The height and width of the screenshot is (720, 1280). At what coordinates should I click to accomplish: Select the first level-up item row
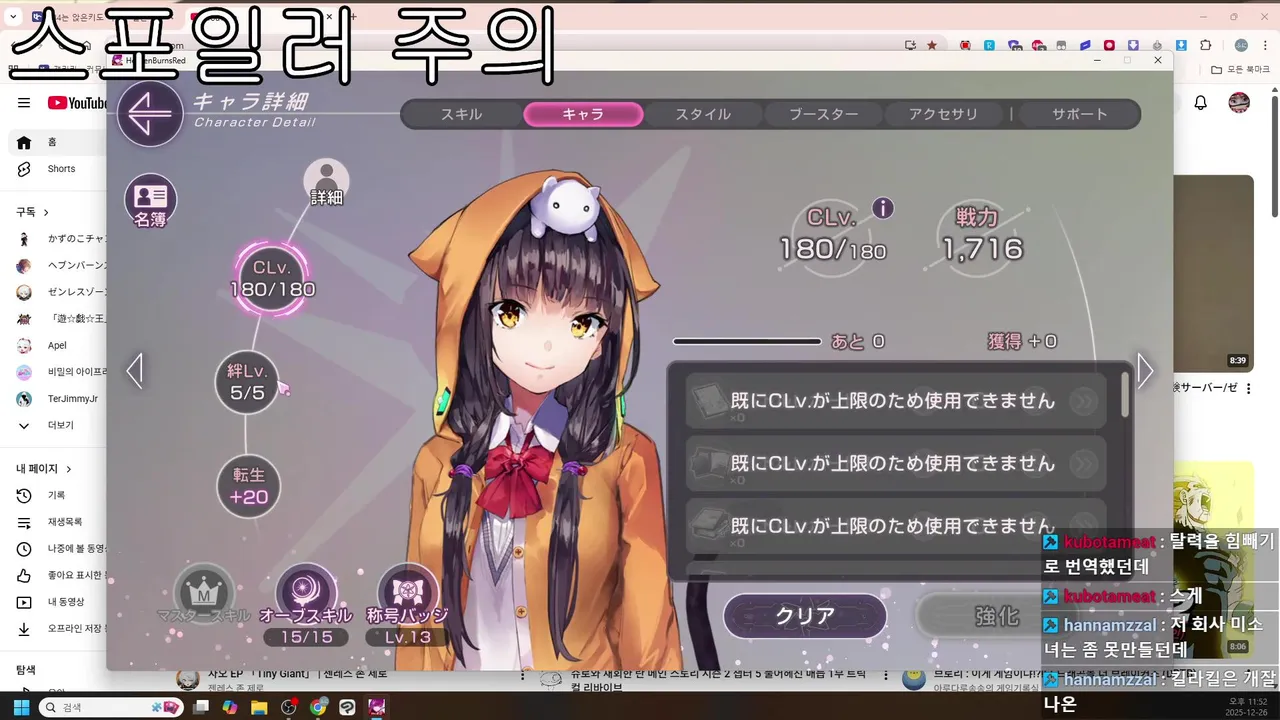pyautogui.click(x=896, y=401)
